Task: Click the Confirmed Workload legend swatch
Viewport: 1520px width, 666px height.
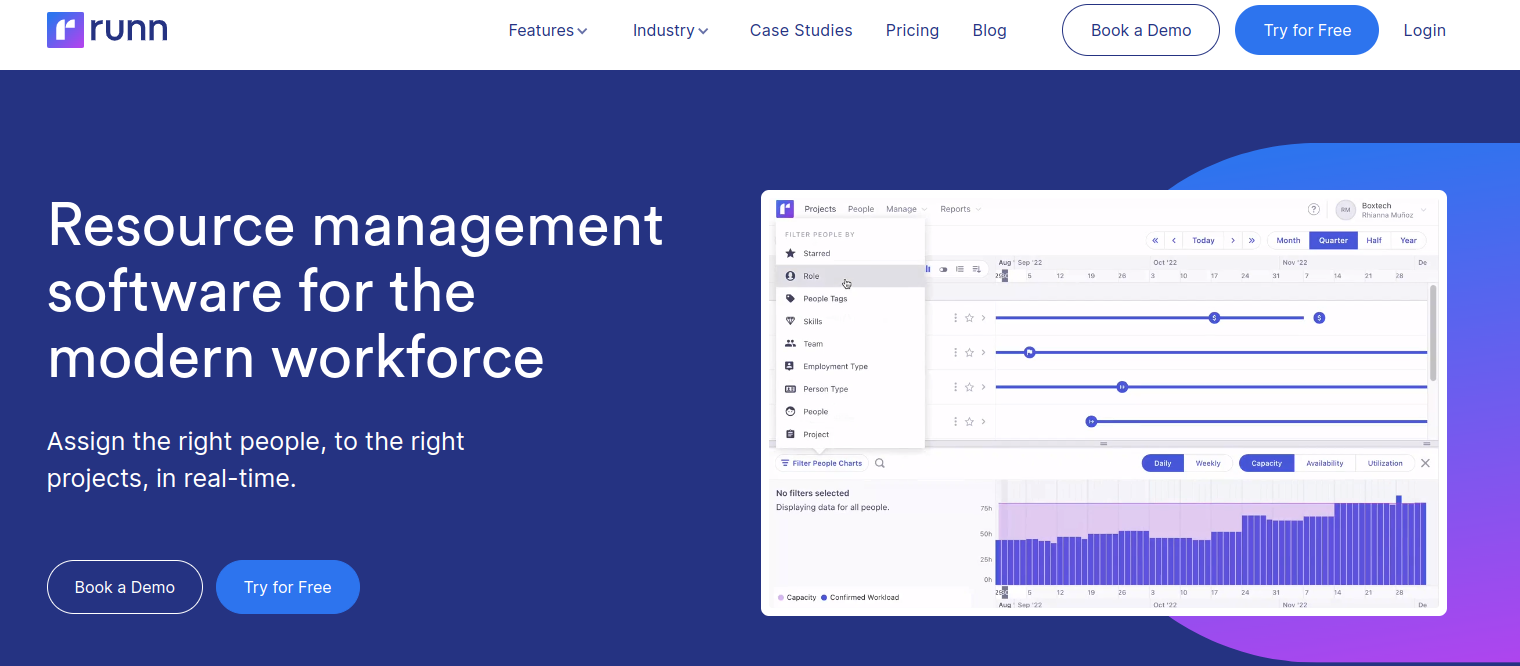Action: (824, 597)
